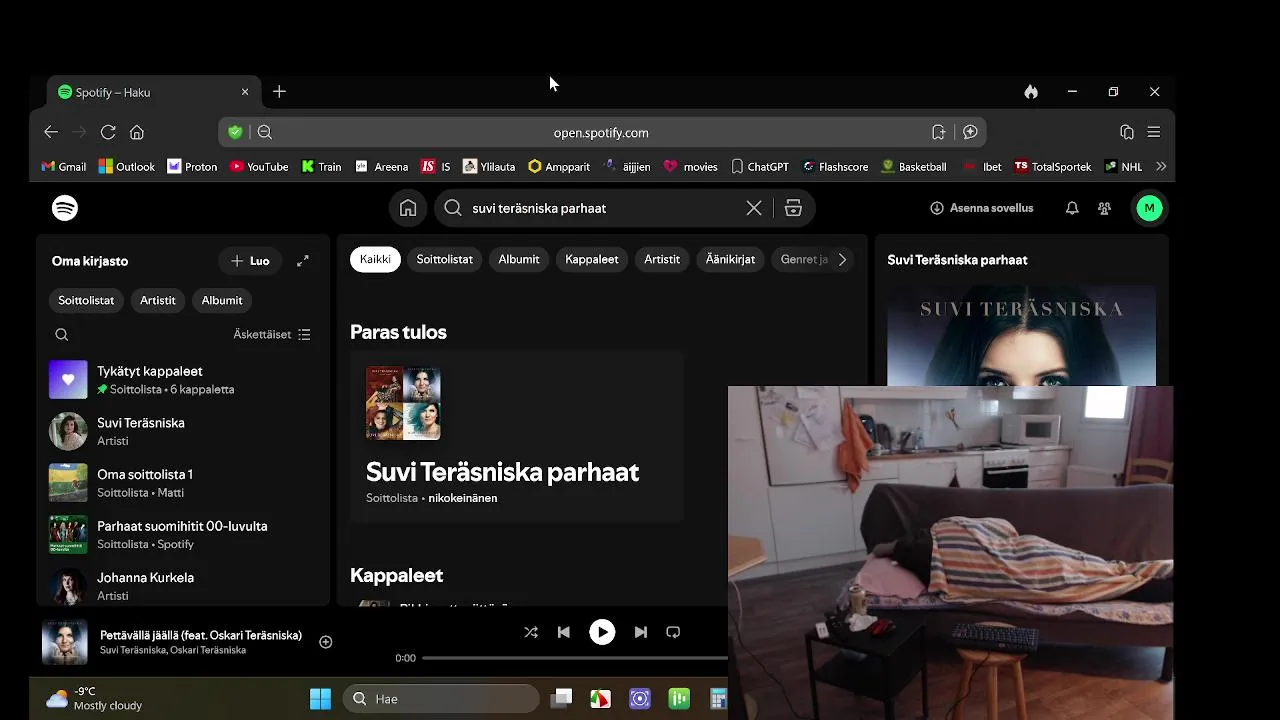The height and width of the screenshot is (720, 1280).
Task: Clear the search field with X icon
Action: 754,208
